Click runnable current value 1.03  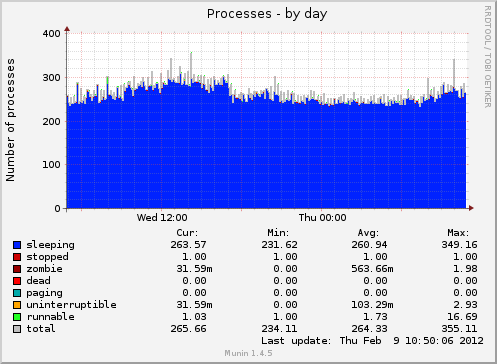[x=194, y=317]
